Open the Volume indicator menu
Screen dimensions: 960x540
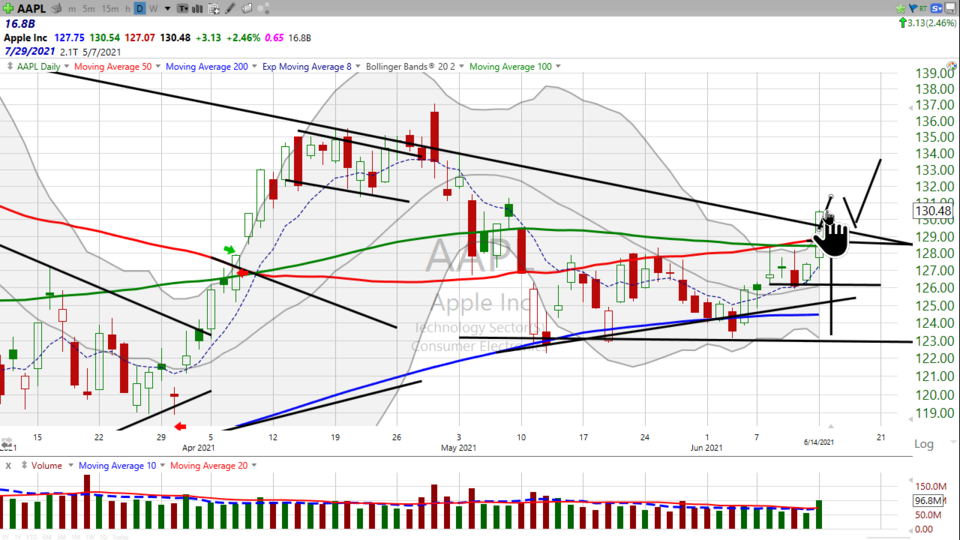(x=46, y=465)
